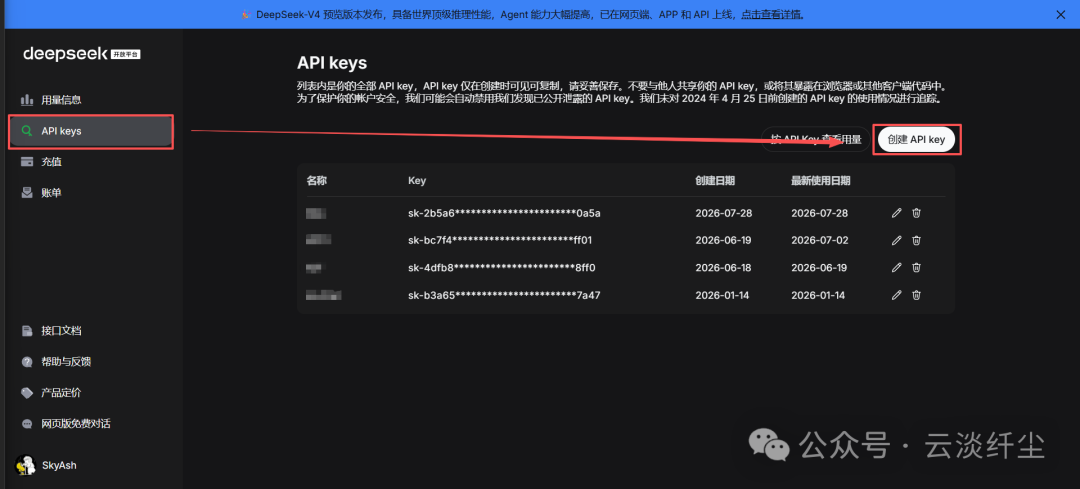
Task: Click the 名称 column header
Action: [x=316, y=180]
